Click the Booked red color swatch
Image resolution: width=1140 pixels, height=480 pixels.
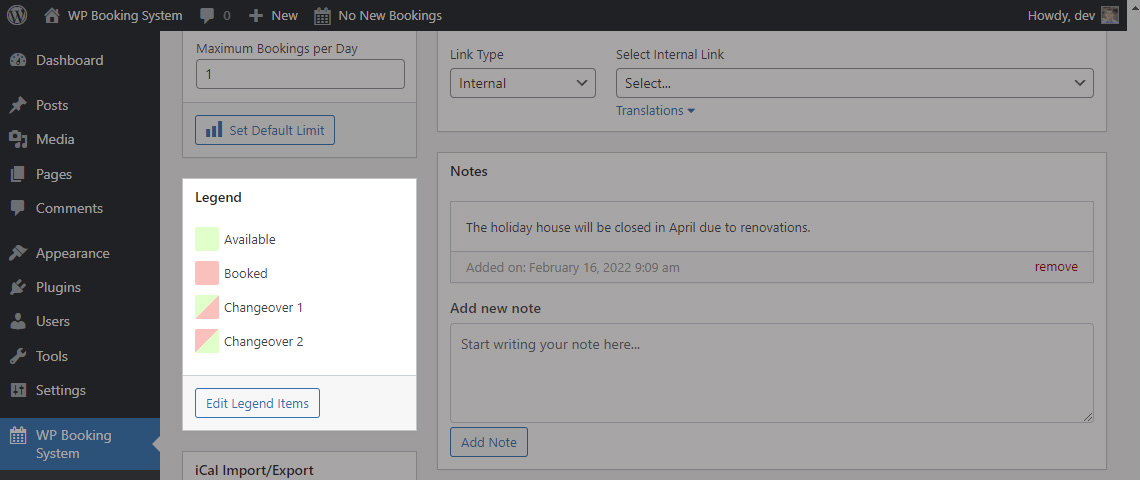[207, 273]
